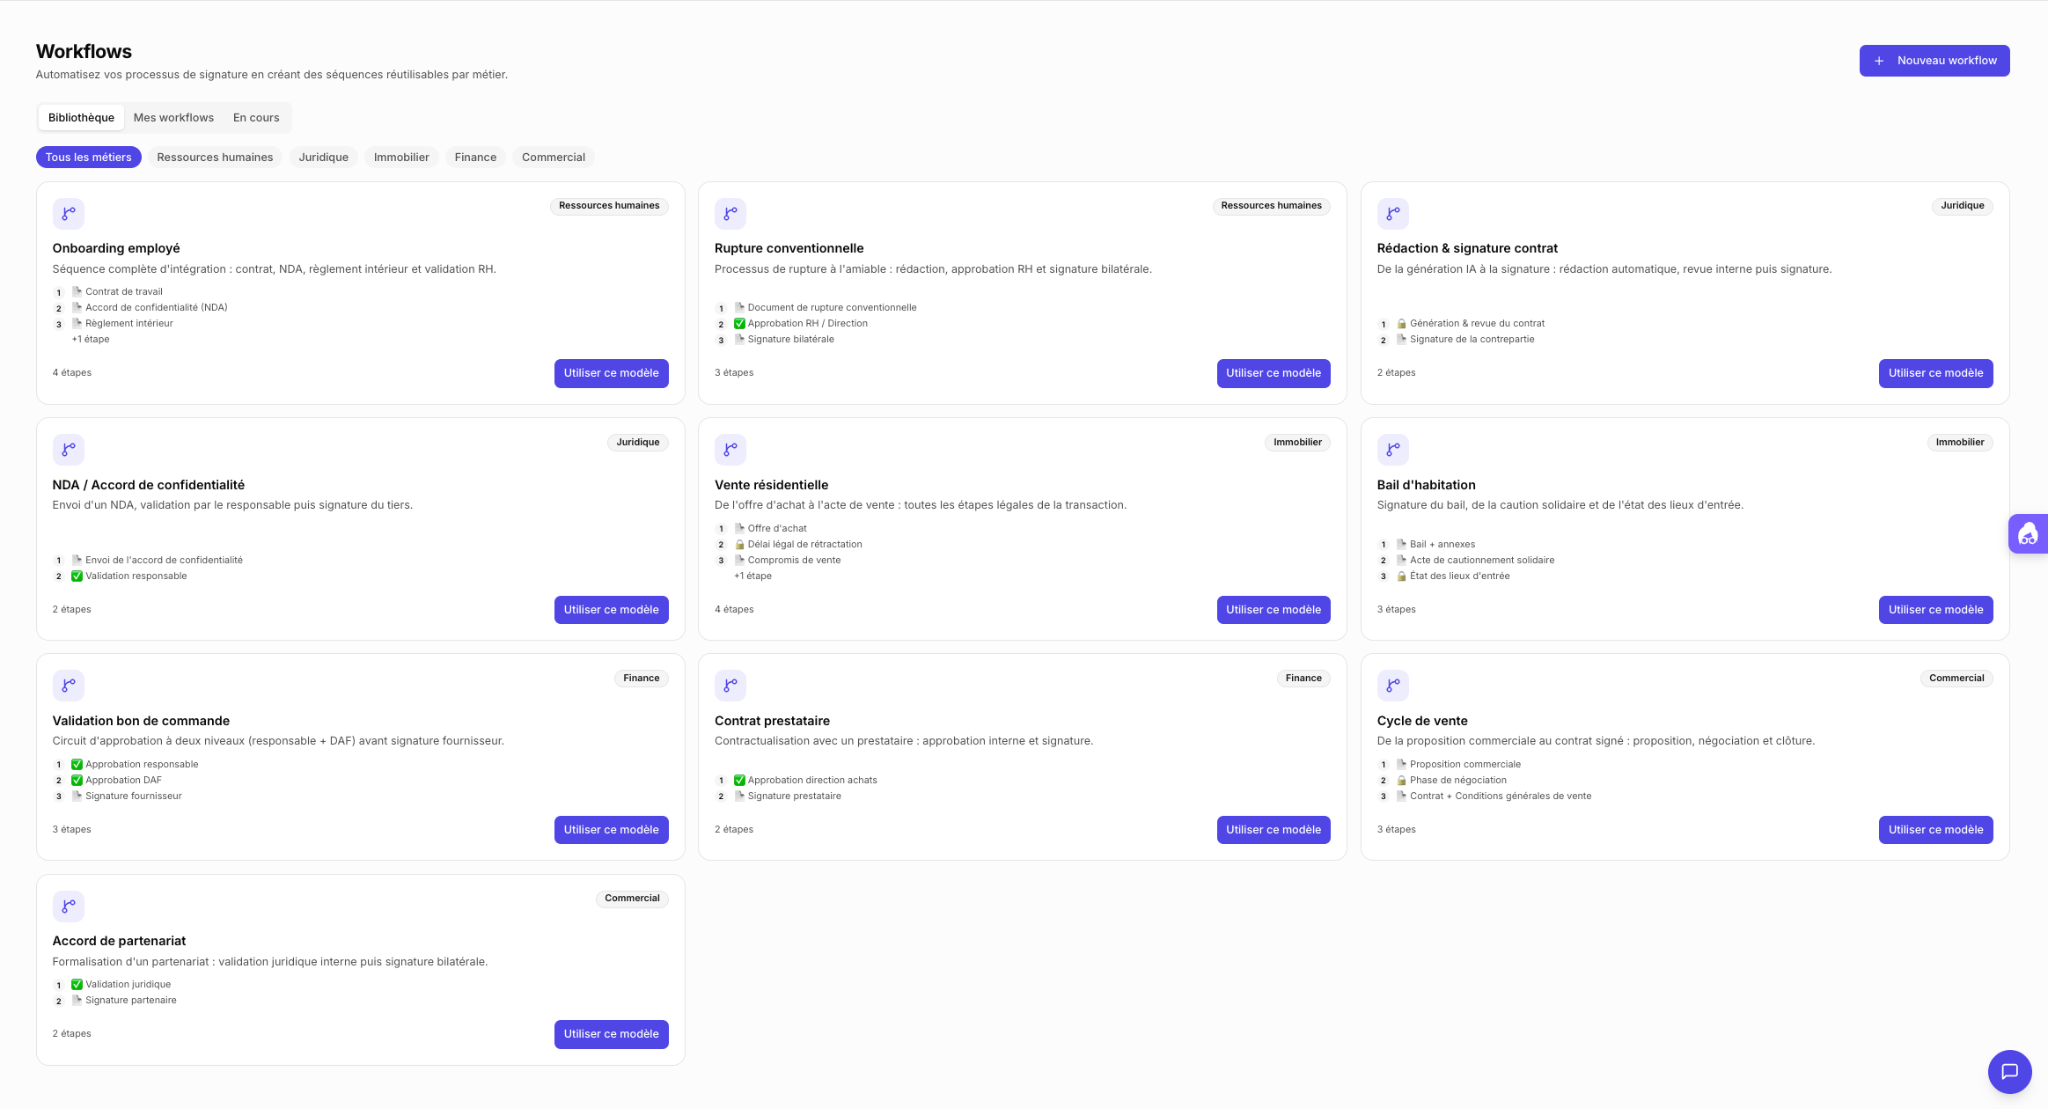Filter by Ressources humaines category chip
Screen dimensions: 2048x1109
[215, 157]
